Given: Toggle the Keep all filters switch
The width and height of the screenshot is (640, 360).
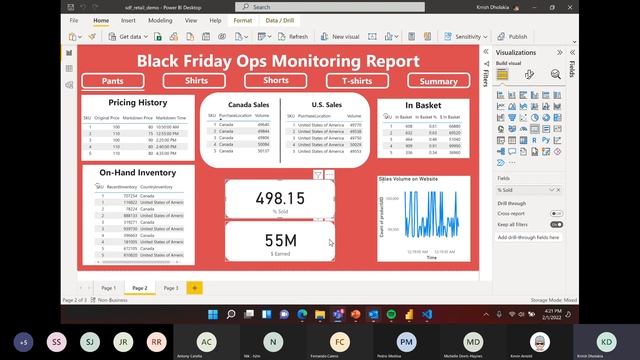Looking at the screenshot, I should point(556,224).
